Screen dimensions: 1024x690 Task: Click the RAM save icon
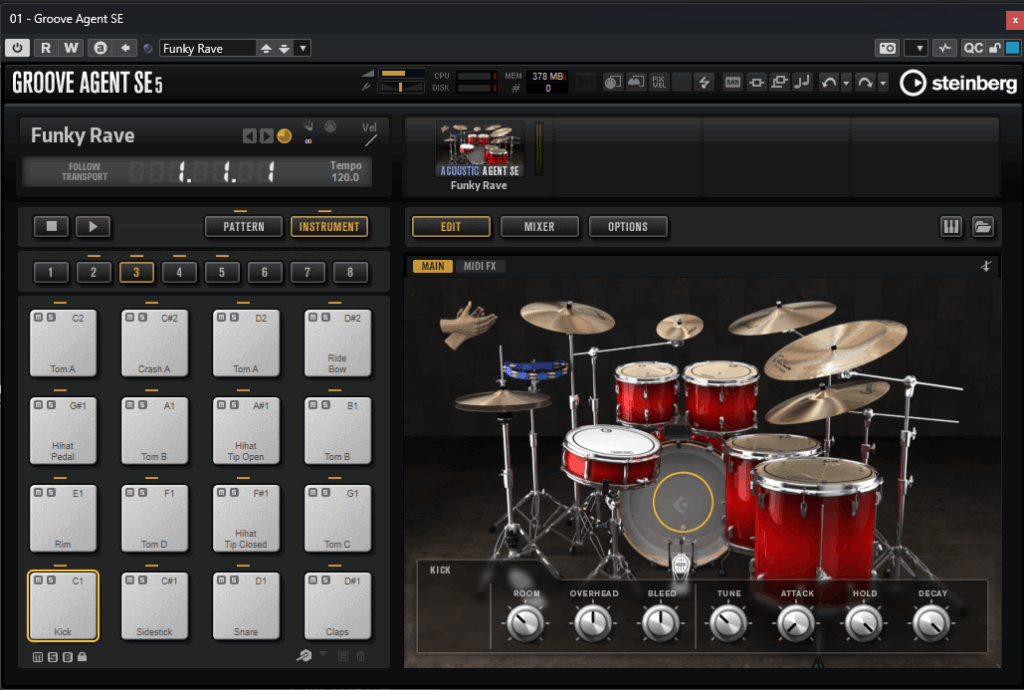[733, 82]
